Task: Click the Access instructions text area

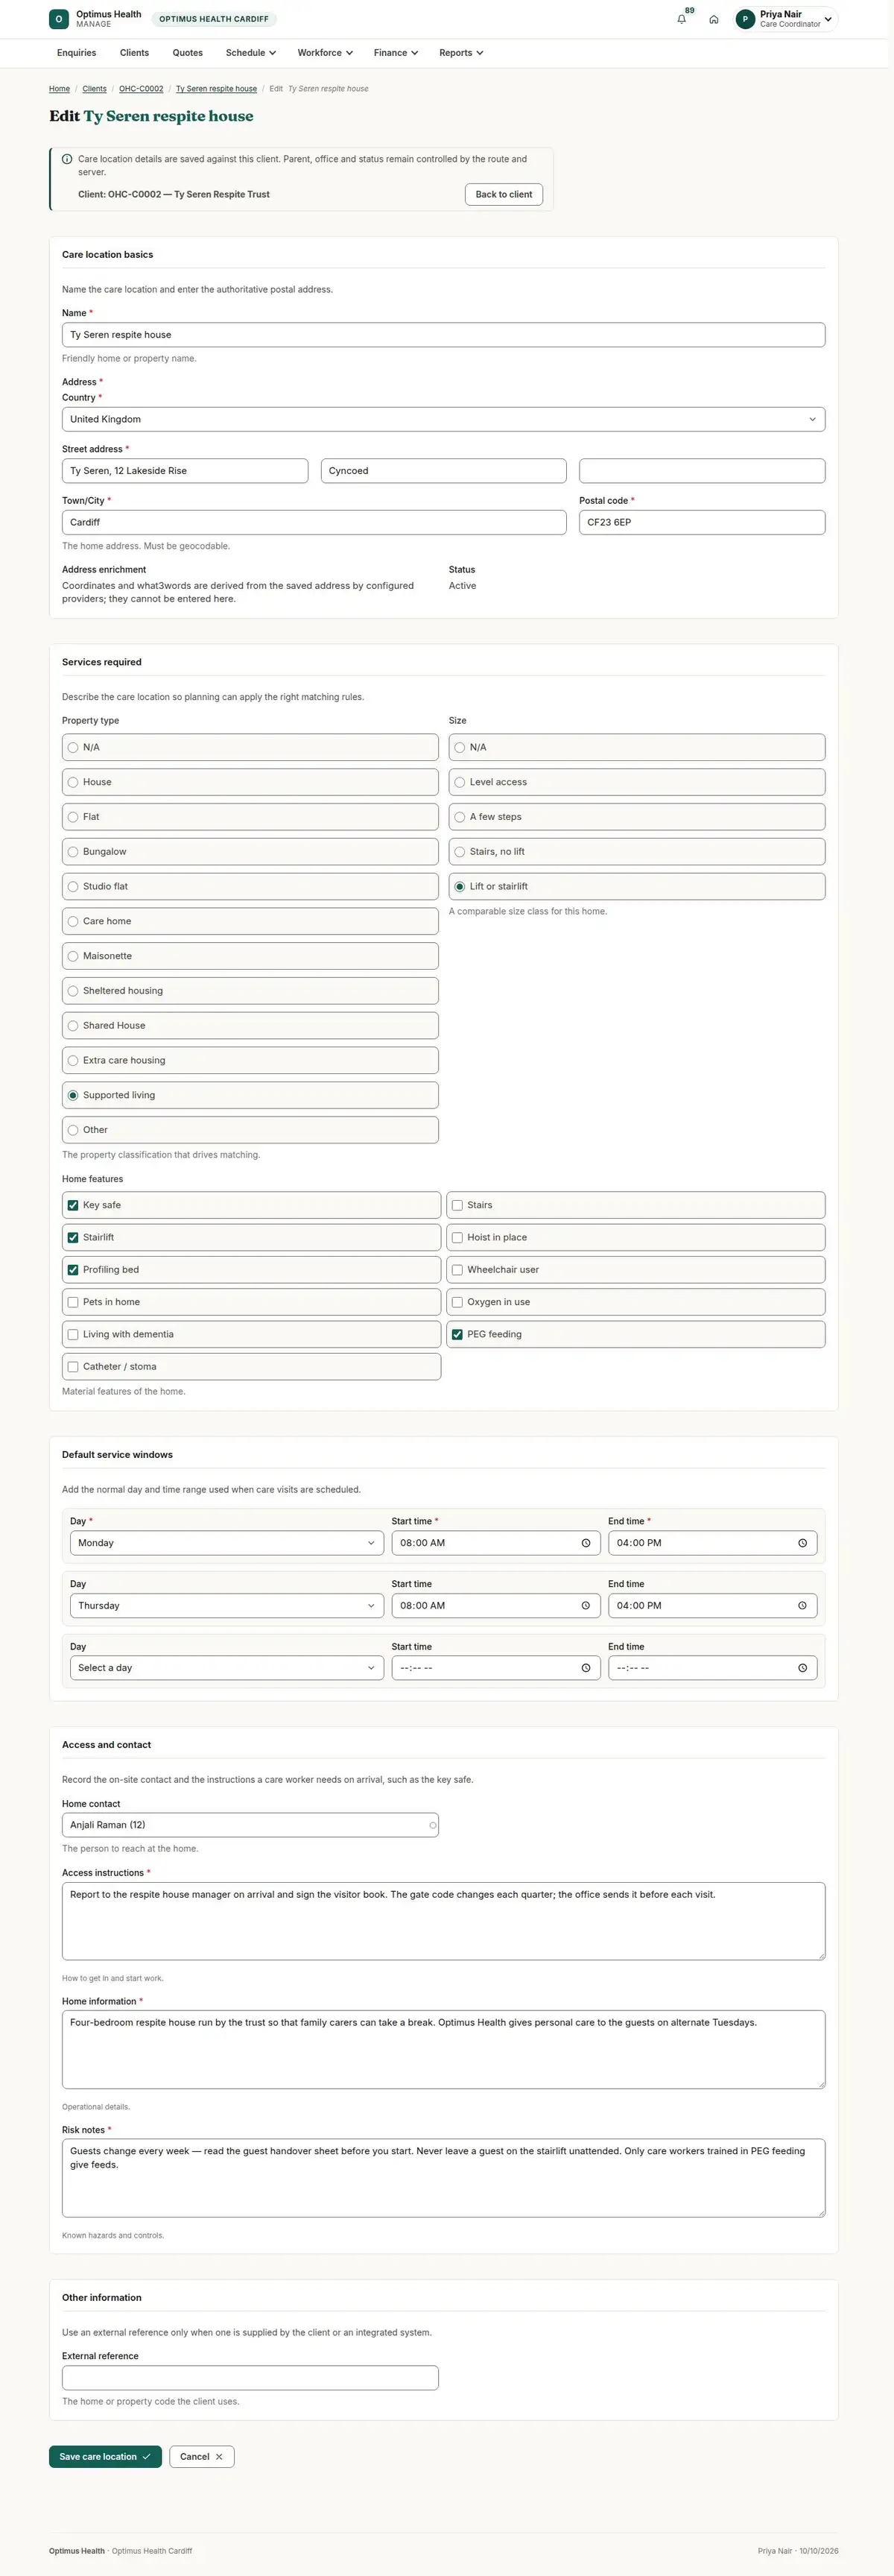Action: pos(443,1921)
